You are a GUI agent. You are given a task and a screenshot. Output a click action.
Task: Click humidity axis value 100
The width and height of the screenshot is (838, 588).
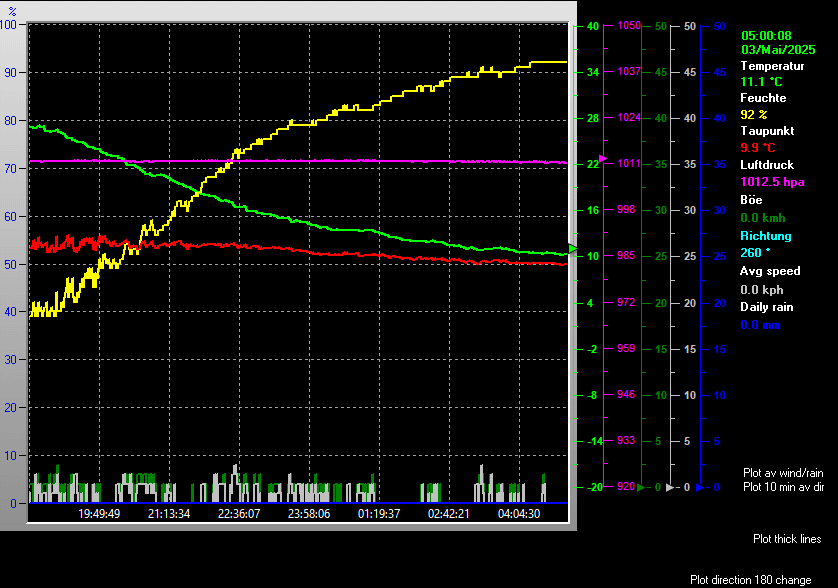point(9,25)
